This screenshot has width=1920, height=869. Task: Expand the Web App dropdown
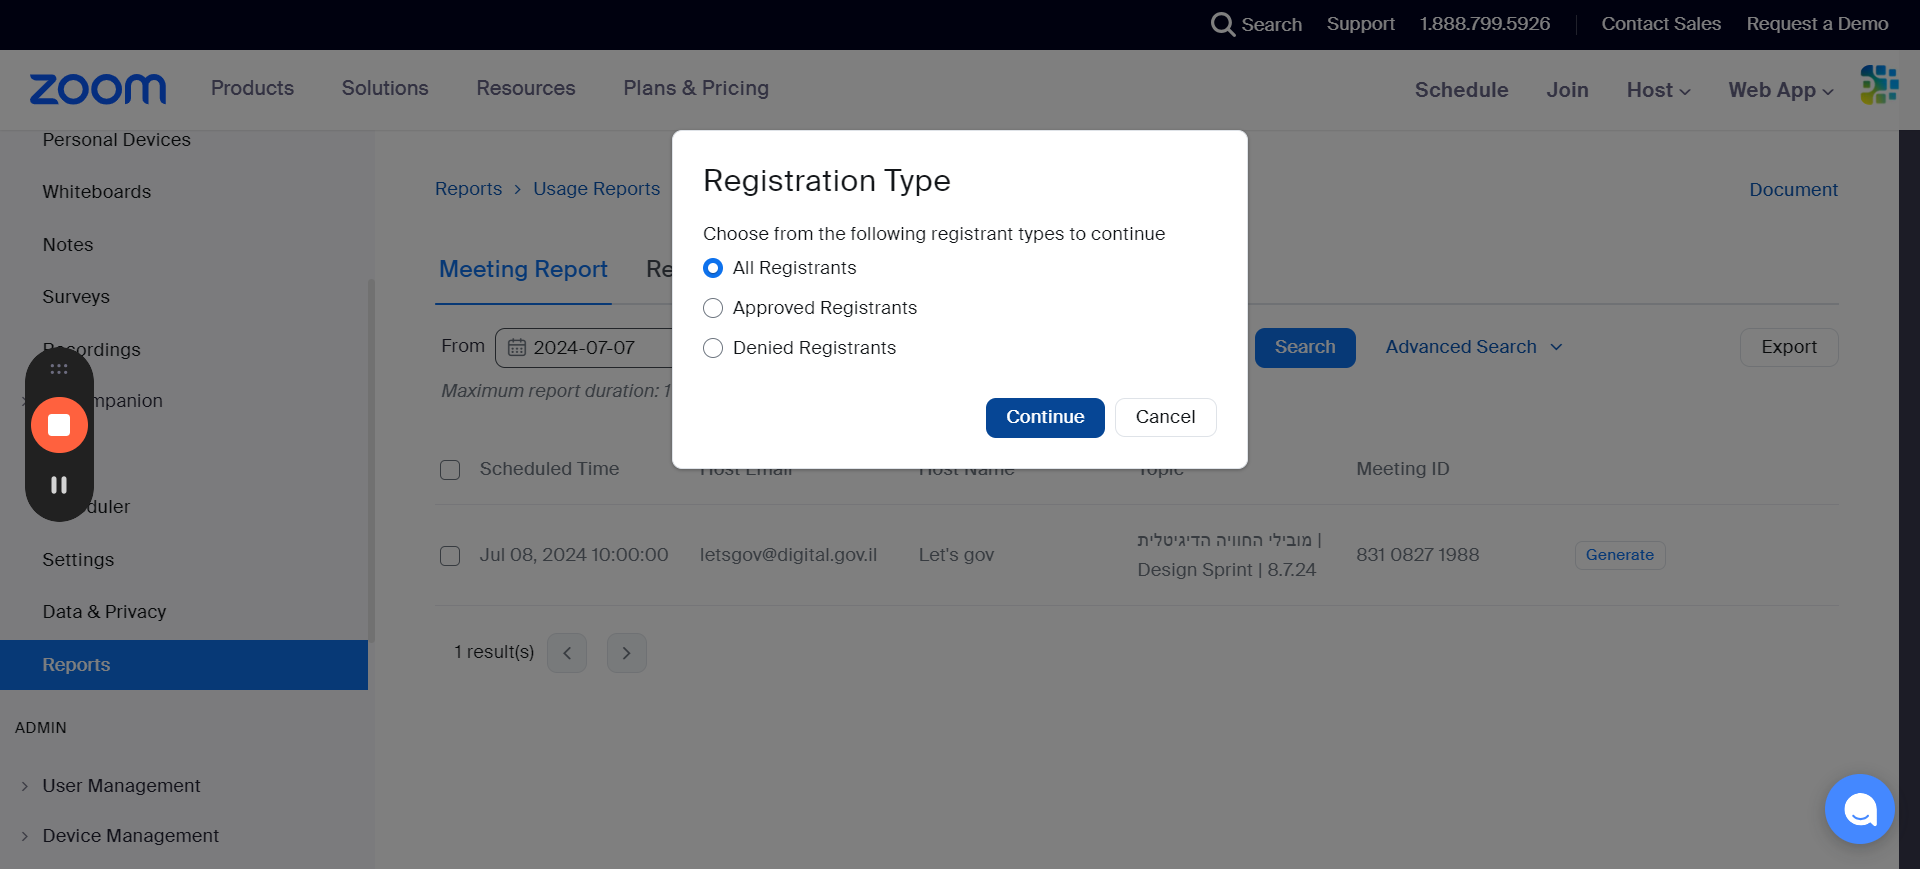tap(1780, 90)
